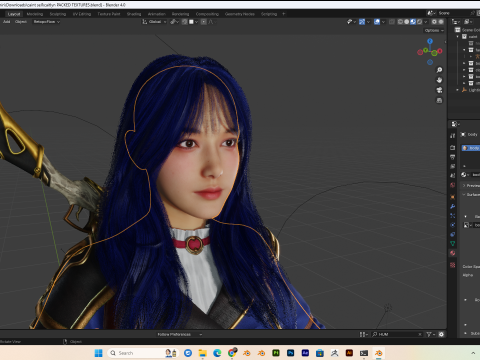This screenshot has width=480, height=360.
Task: Toggle X-ray mode
Action: 392,22
